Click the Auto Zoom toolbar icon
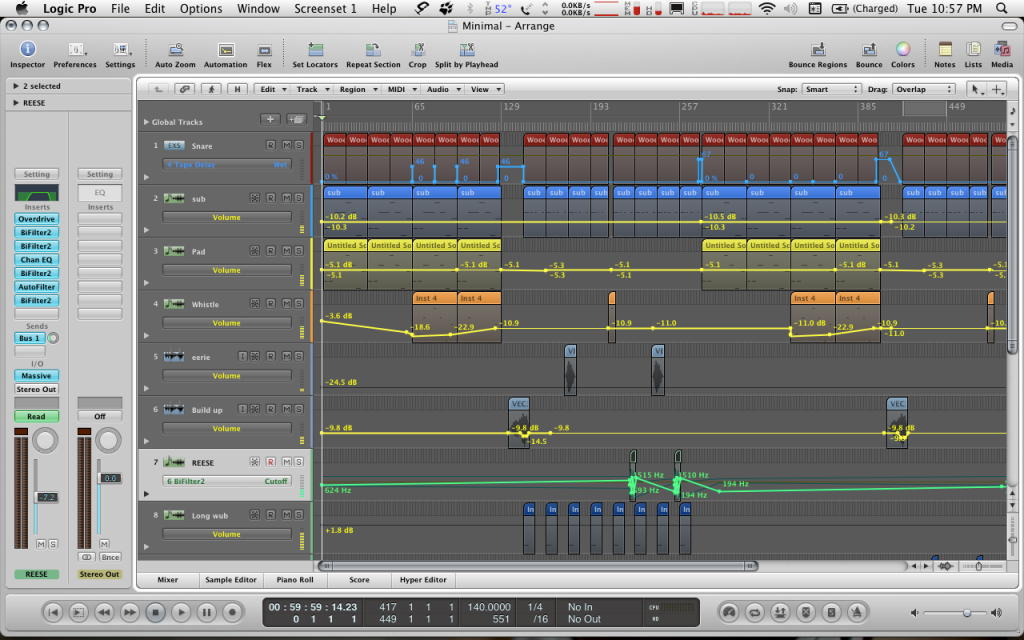 click(176, 50)
